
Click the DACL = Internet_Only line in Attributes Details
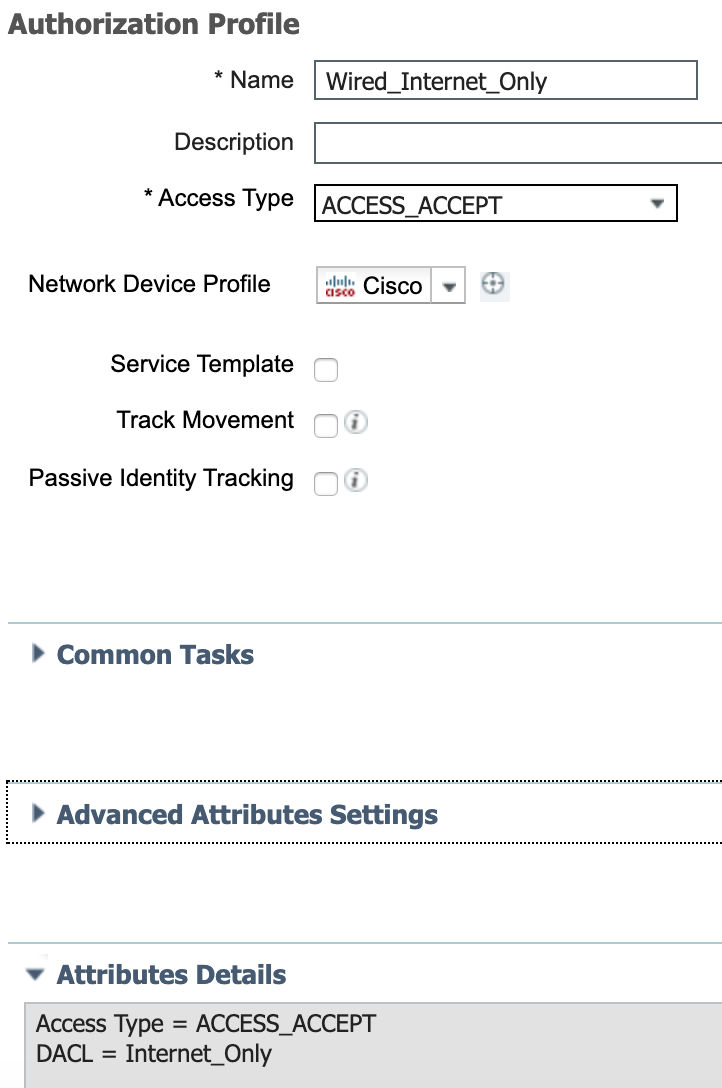154,1054
